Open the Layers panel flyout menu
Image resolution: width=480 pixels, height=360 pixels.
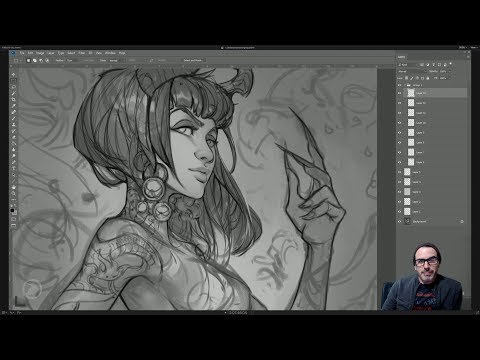(x=468, y=57)
